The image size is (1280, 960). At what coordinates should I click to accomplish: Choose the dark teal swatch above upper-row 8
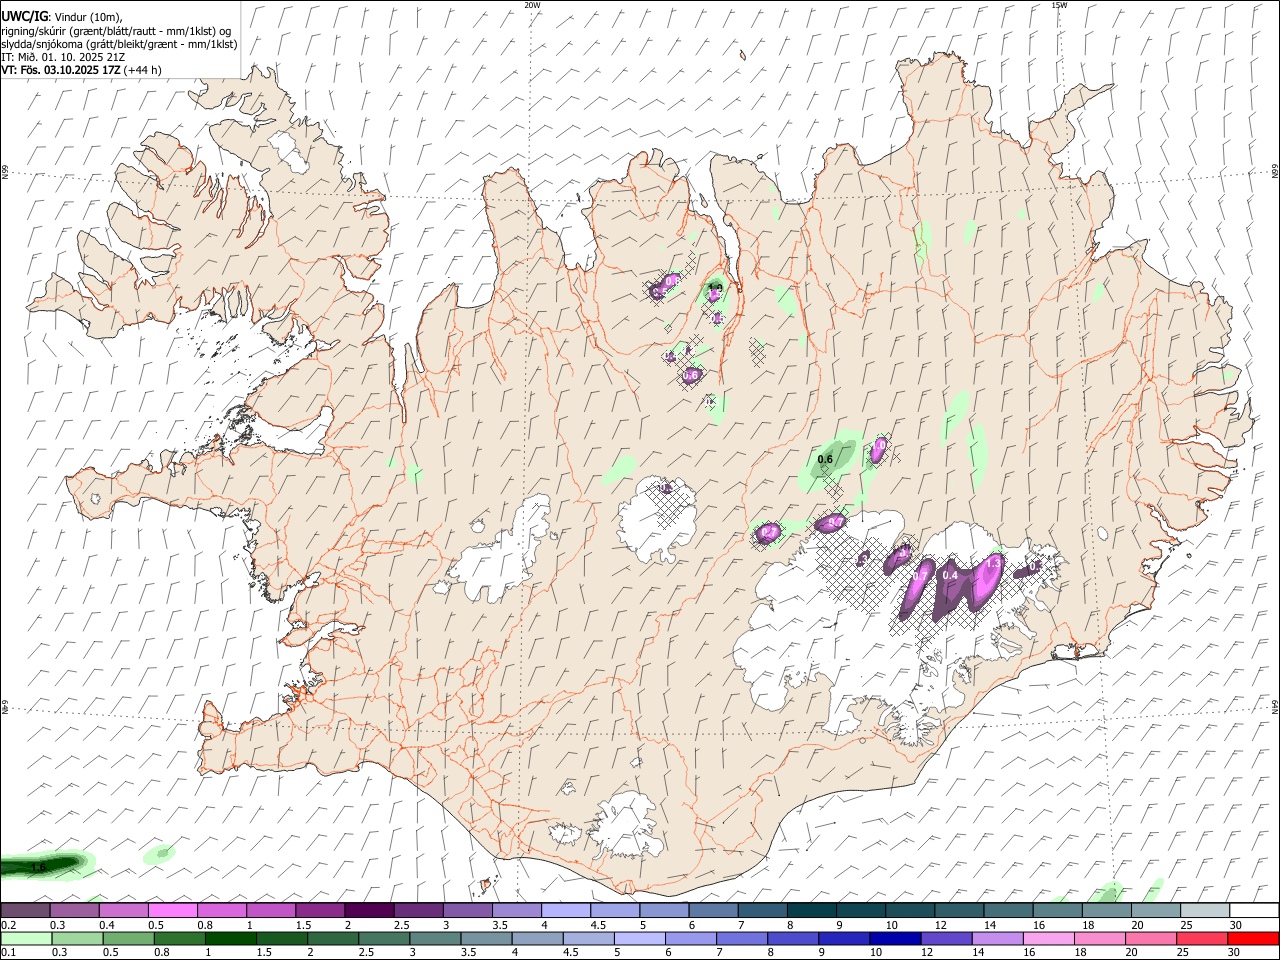coord(810,910)
